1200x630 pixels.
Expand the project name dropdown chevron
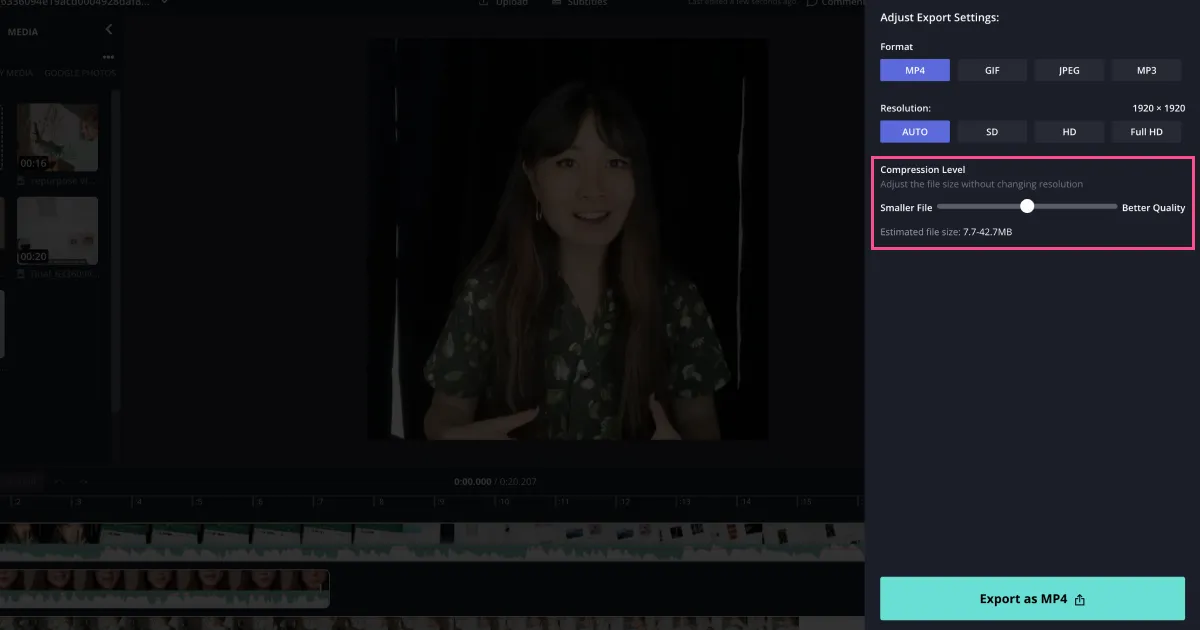tap(163, 3)
